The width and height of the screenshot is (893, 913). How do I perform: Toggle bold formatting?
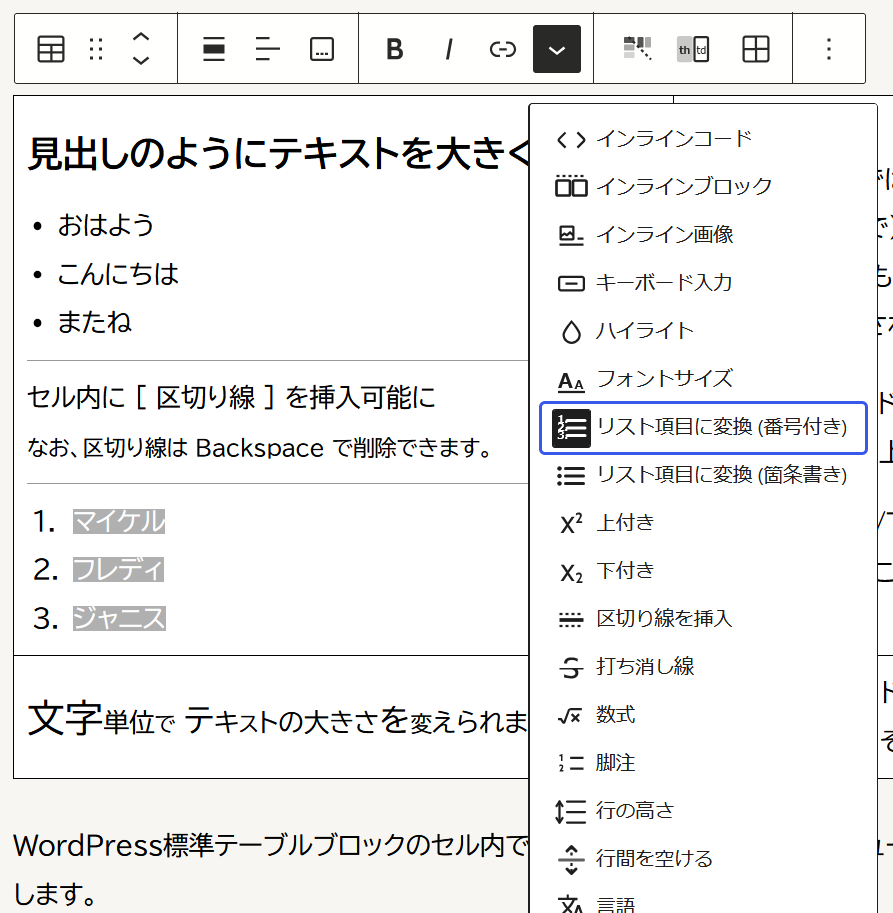(395, 49)
